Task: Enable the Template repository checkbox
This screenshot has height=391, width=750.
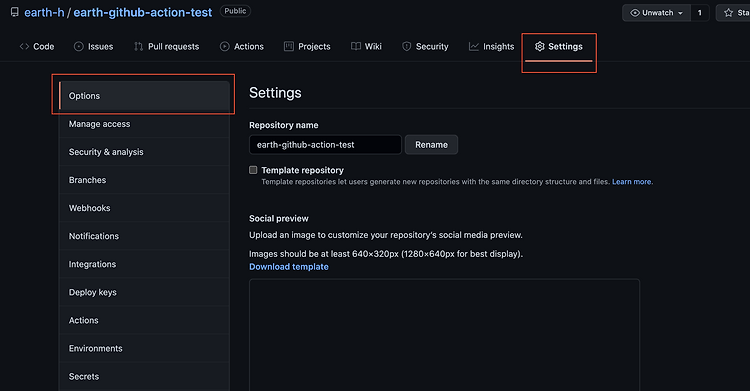Action: pyautogui.click(x=253, y=170)
